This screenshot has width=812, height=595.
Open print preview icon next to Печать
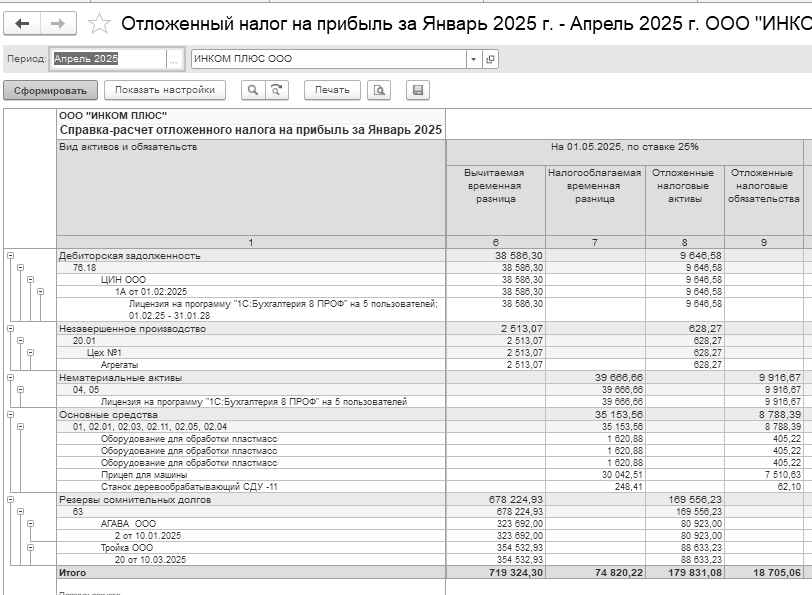[x=379, y=90]
